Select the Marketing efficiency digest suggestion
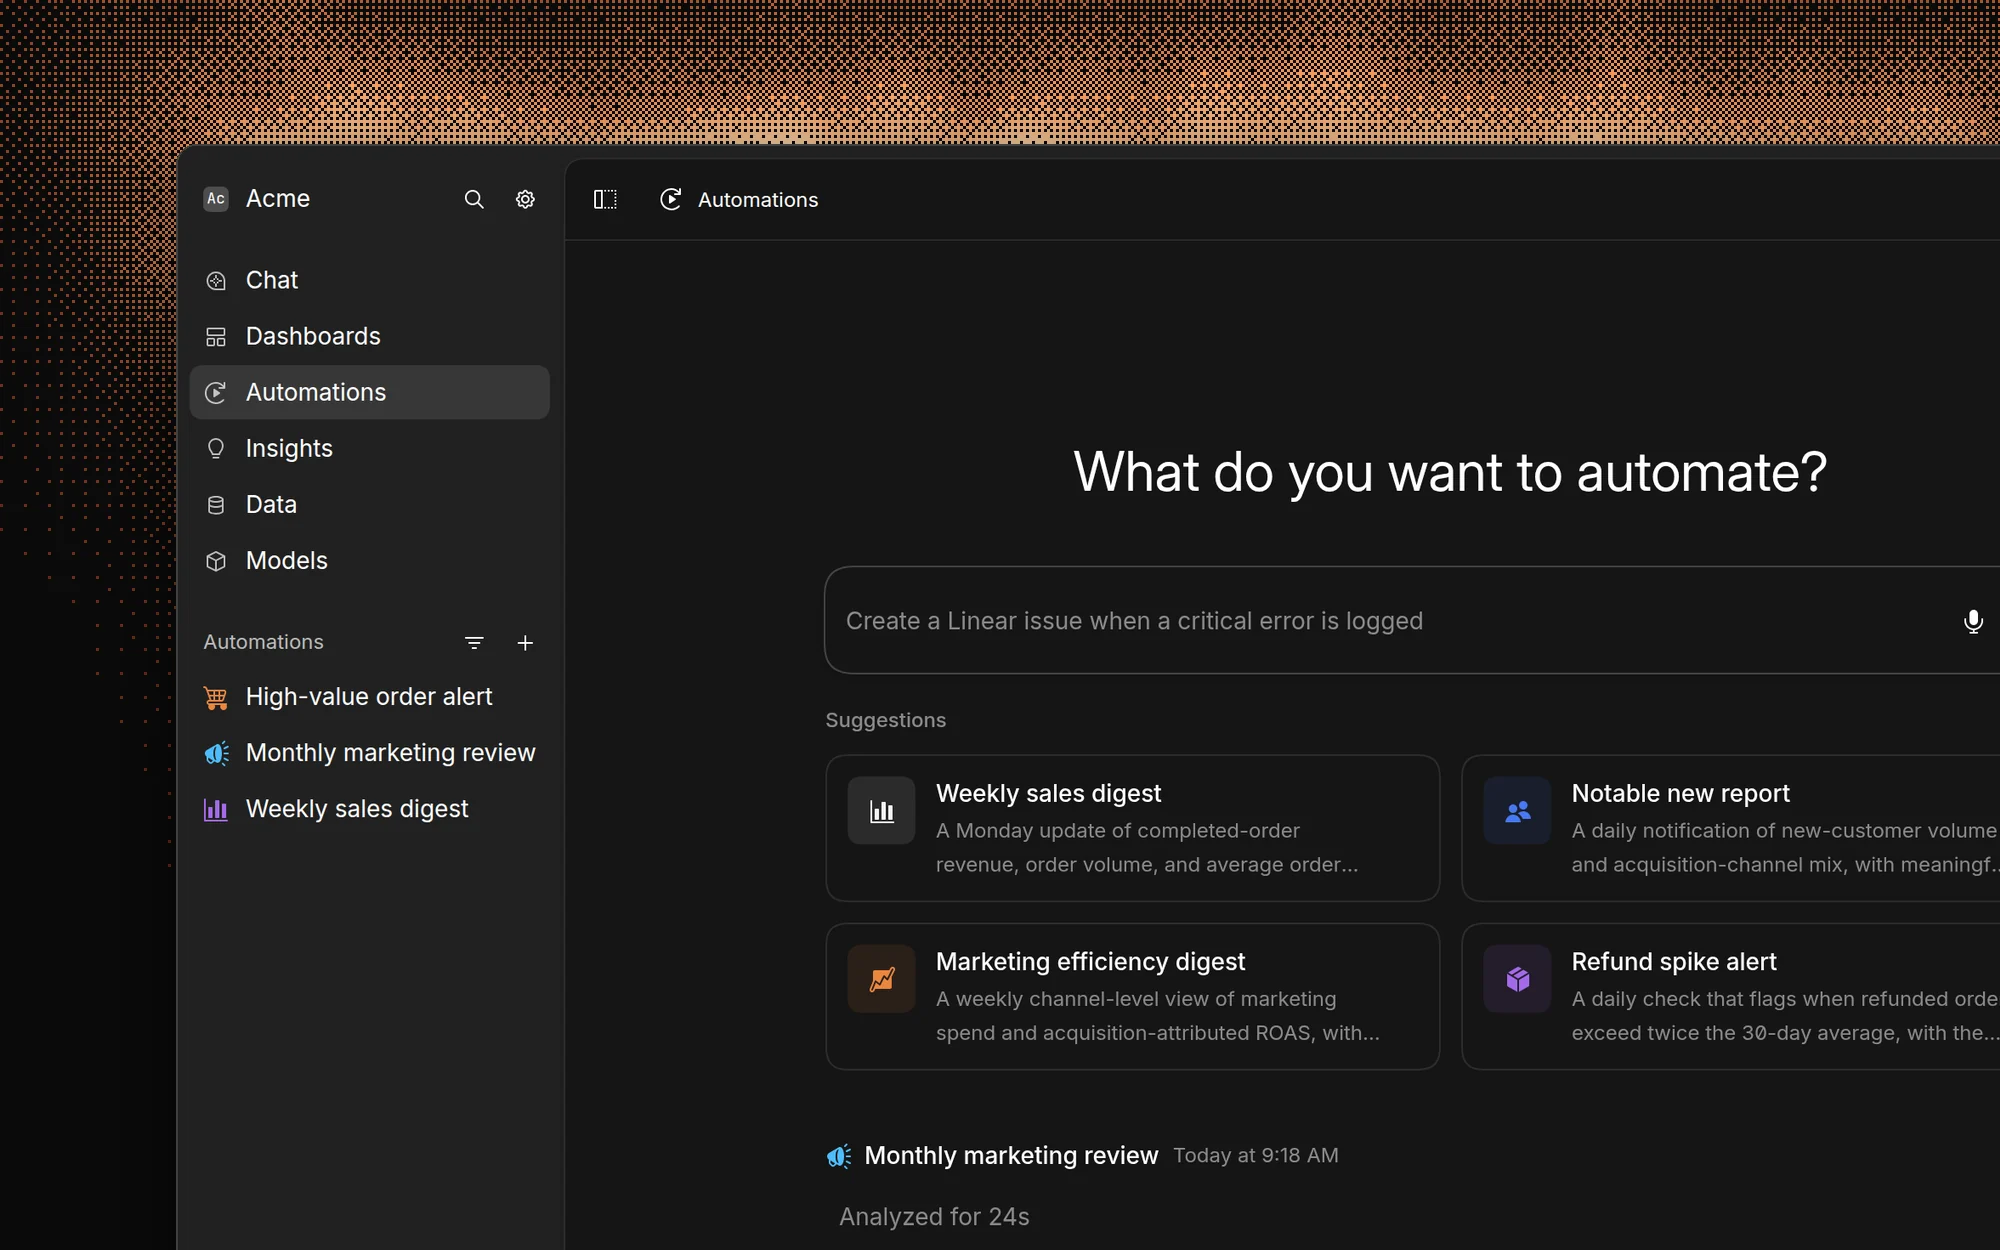Screen dimensions: 2000x1250 click(1132, 996)
